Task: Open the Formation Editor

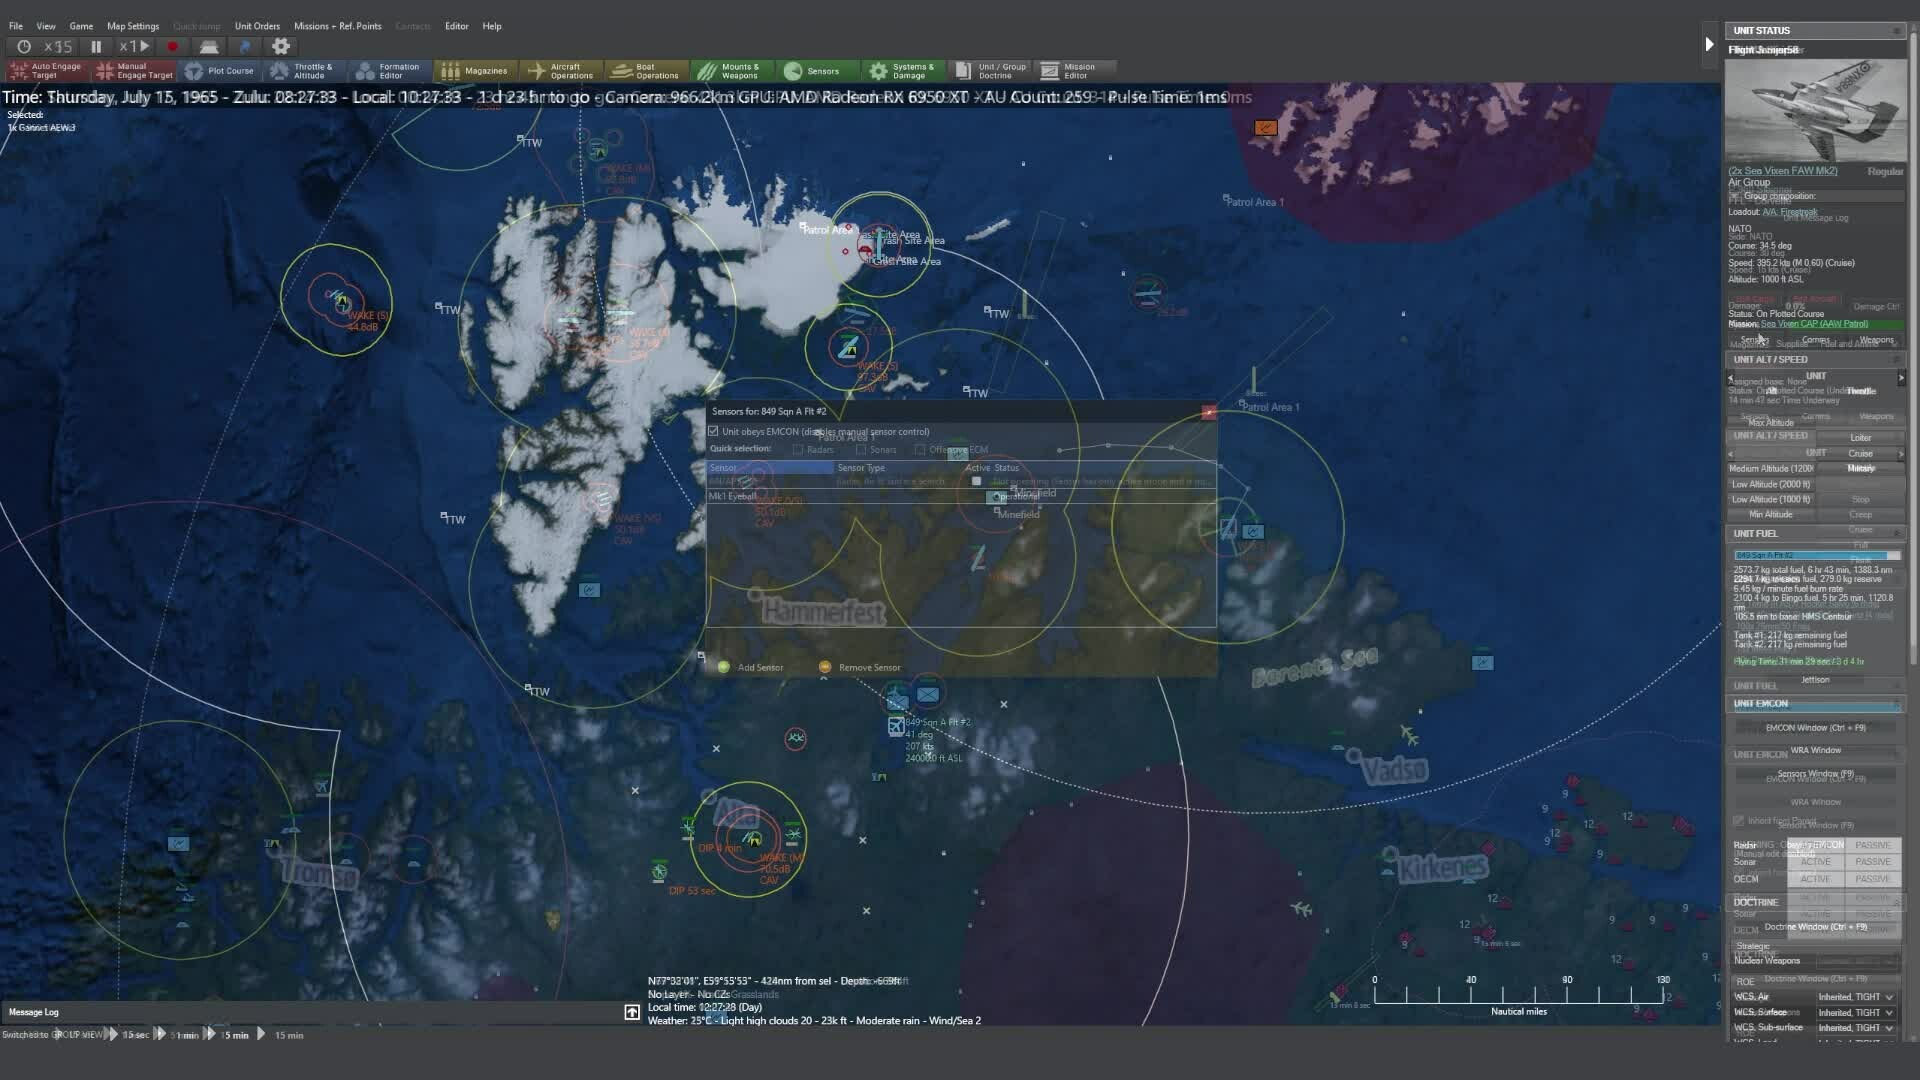Action: [391, 71]
